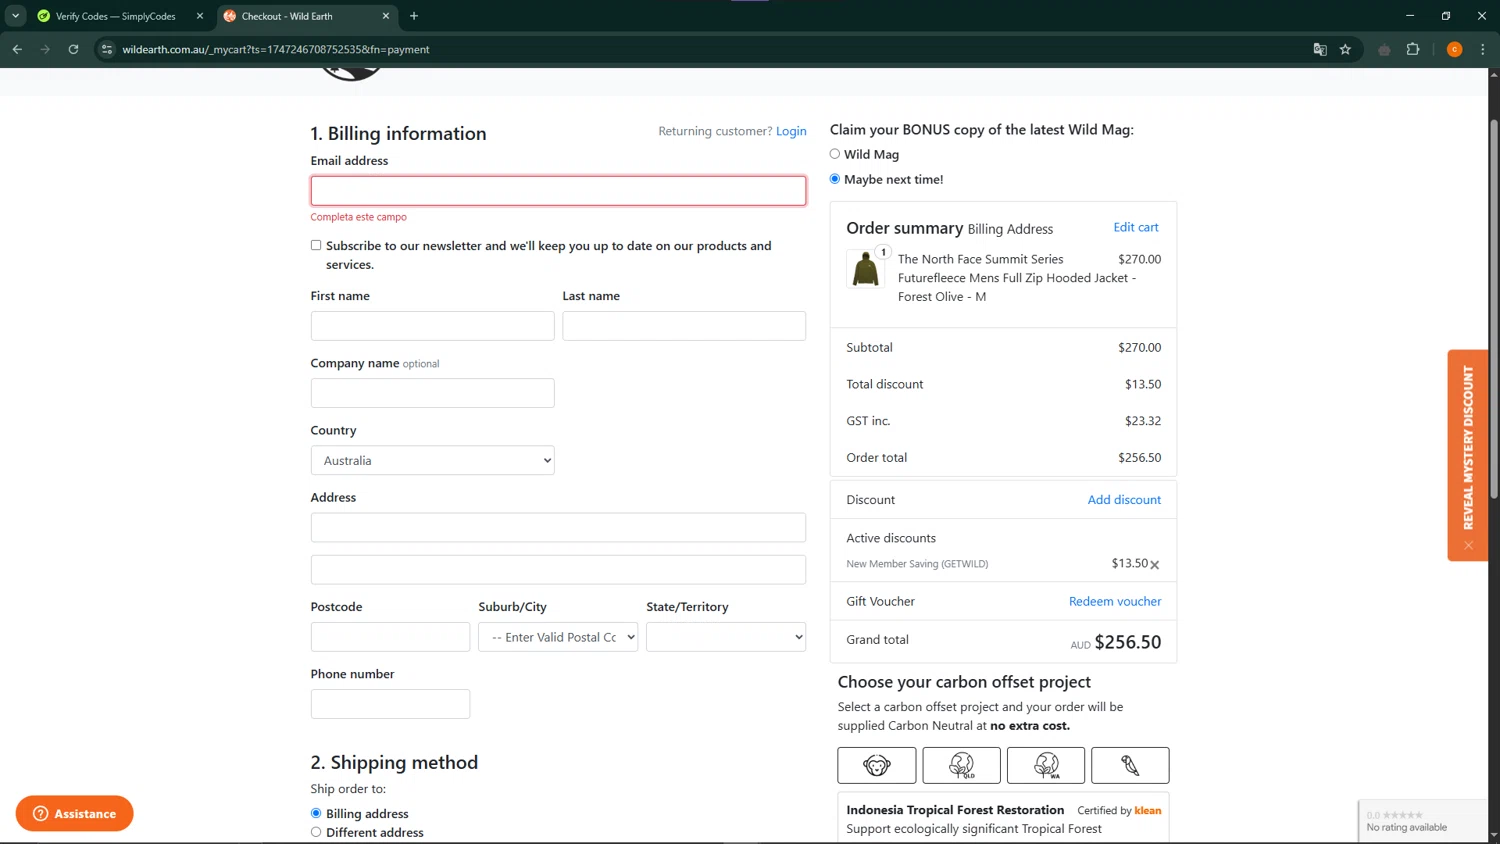Open the Country dropdown showing Australia

[x=432, y=460]
